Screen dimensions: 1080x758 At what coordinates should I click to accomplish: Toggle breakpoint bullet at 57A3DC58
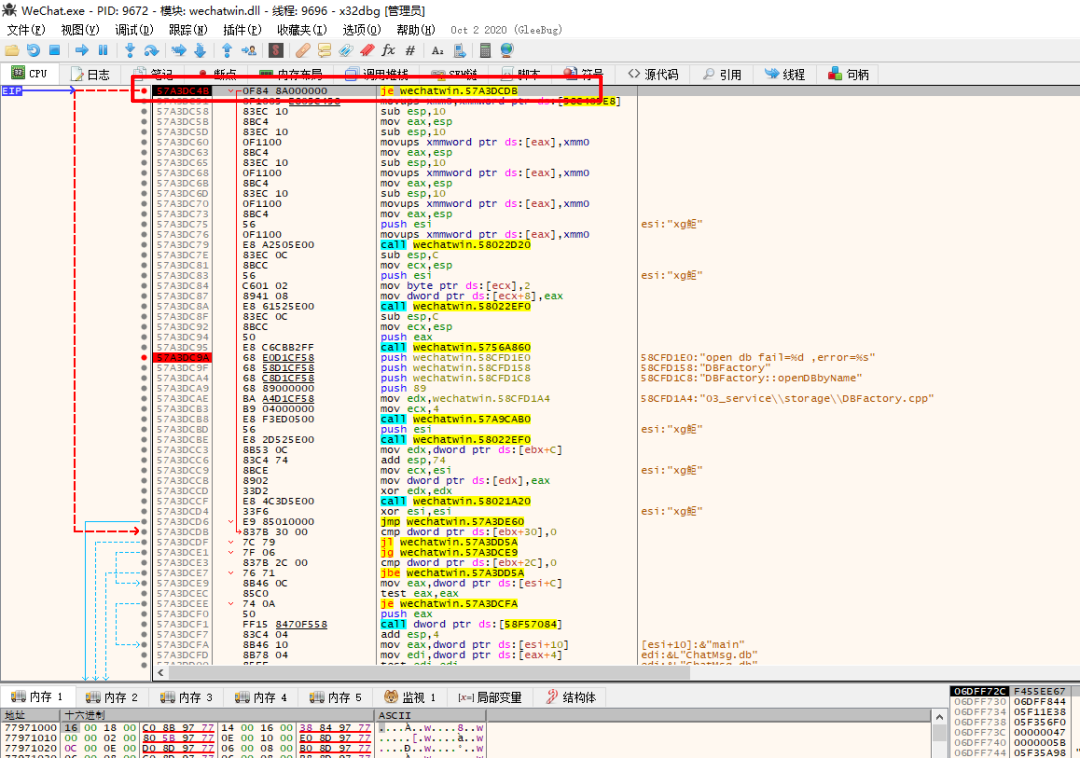point(143,112)
